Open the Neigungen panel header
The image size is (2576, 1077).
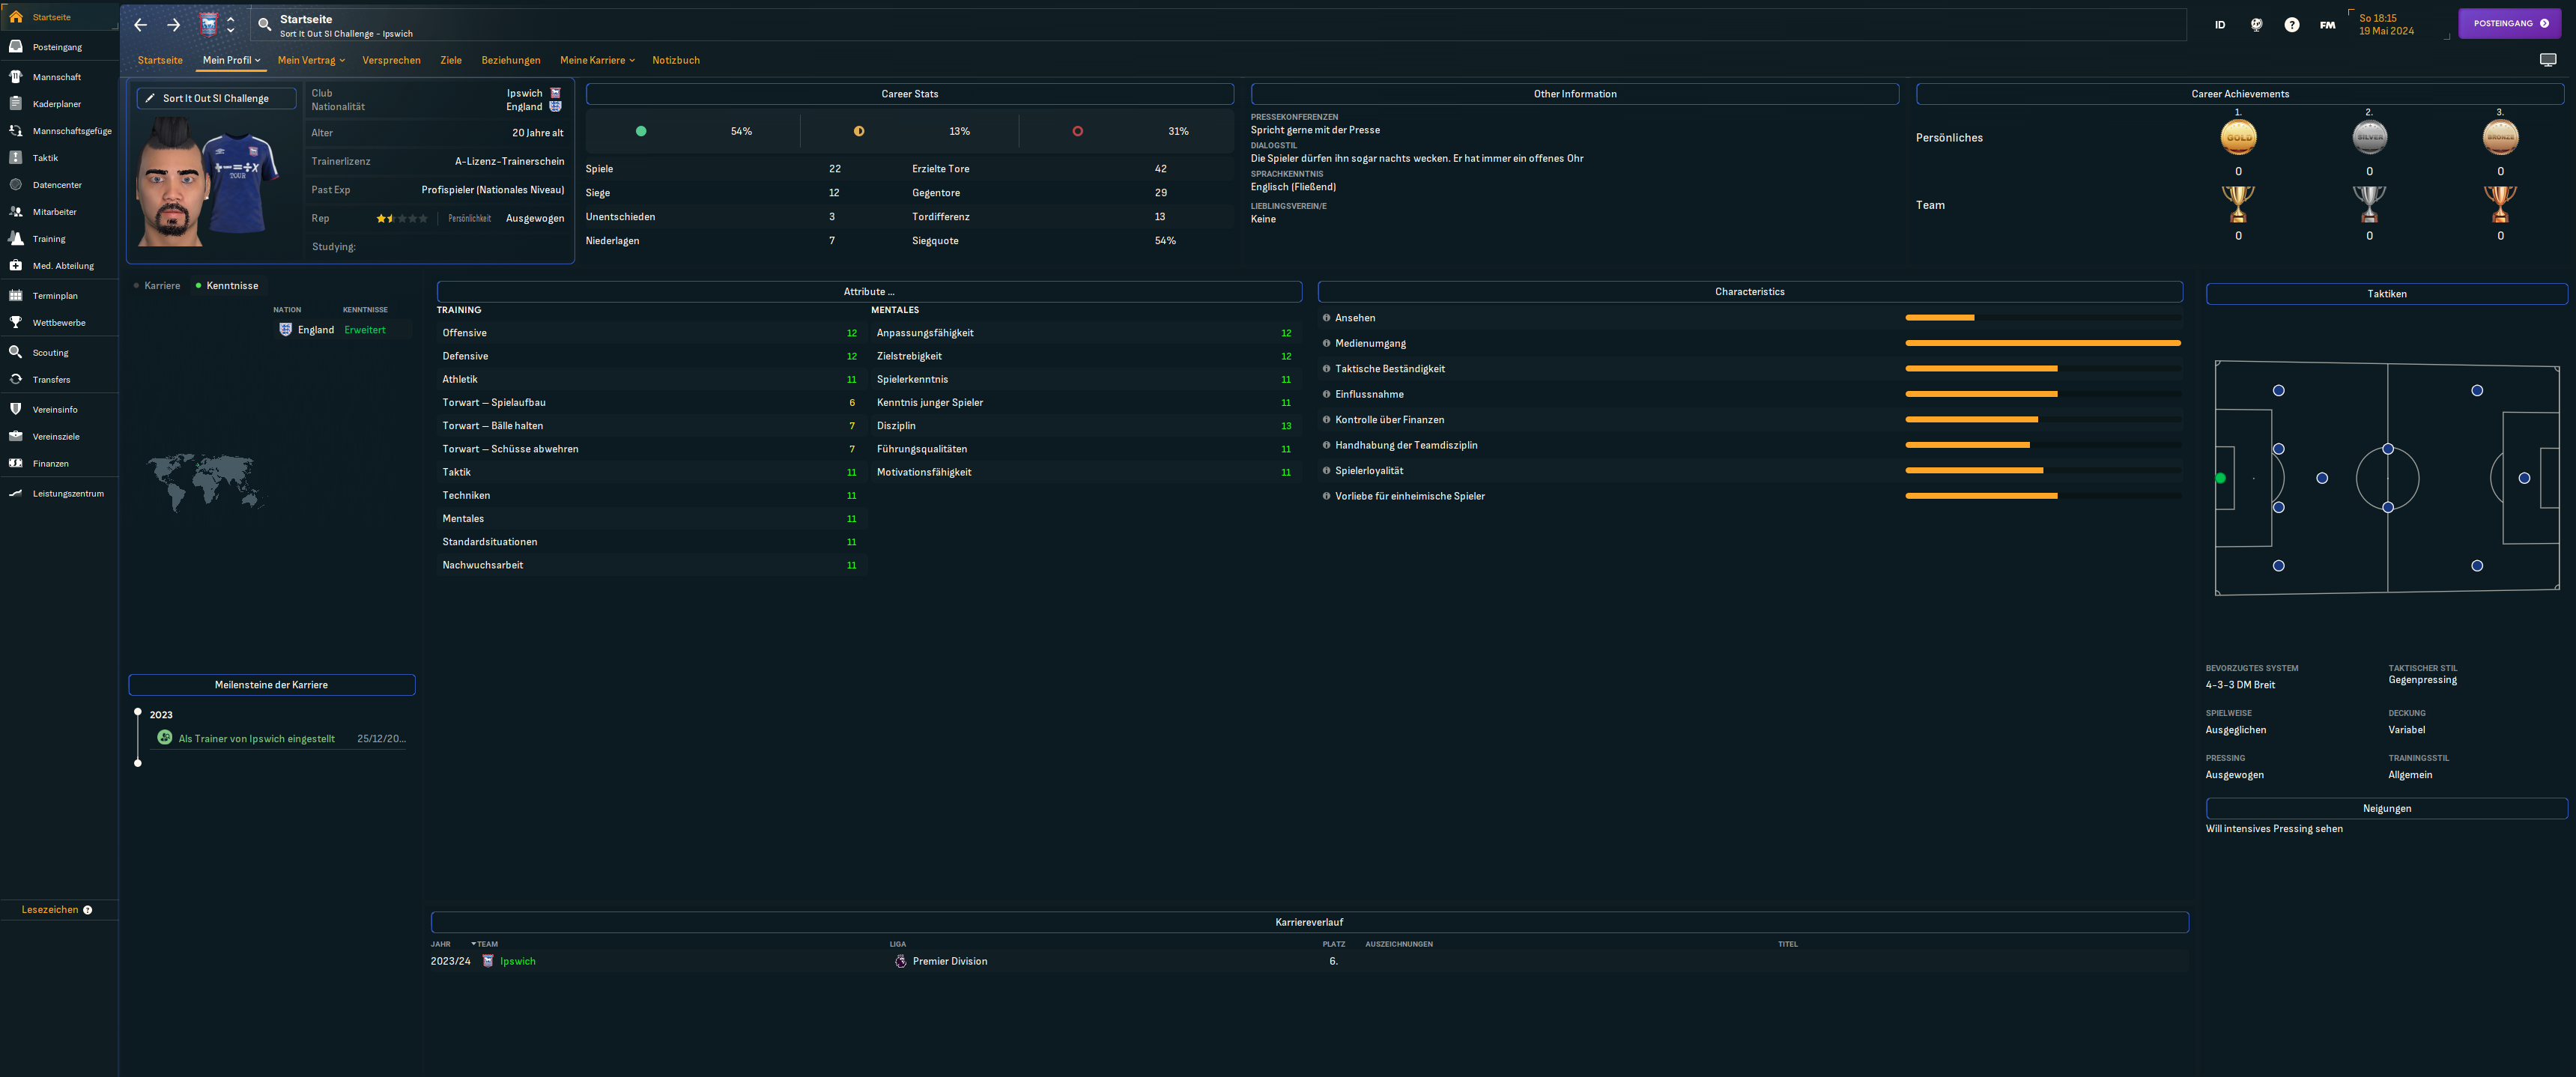pyautogui.click(x=2387, y=808)
